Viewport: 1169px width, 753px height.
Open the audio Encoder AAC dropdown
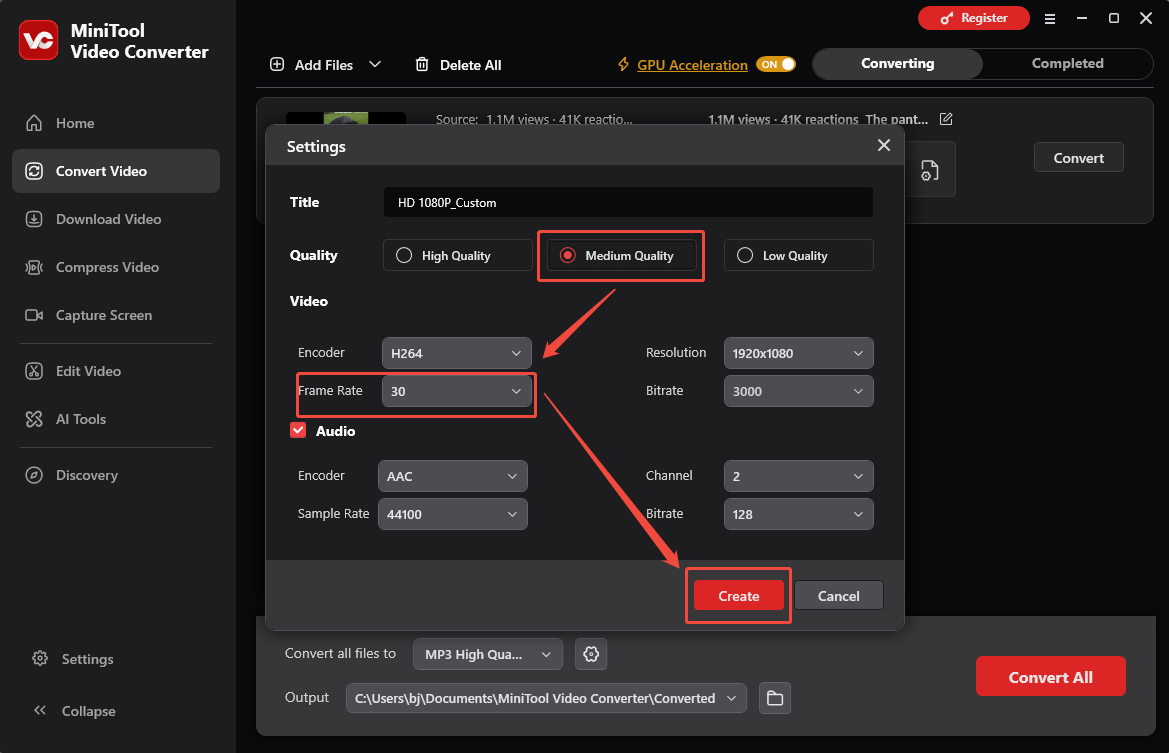point(453,476)
